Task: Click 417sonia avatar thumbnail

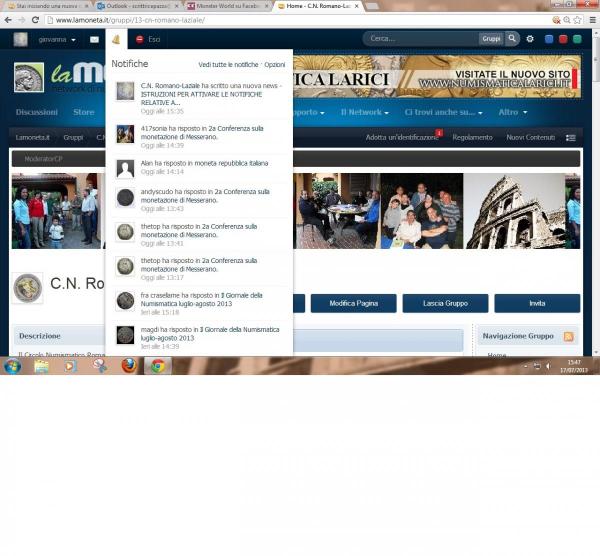Action: (126, 134)
